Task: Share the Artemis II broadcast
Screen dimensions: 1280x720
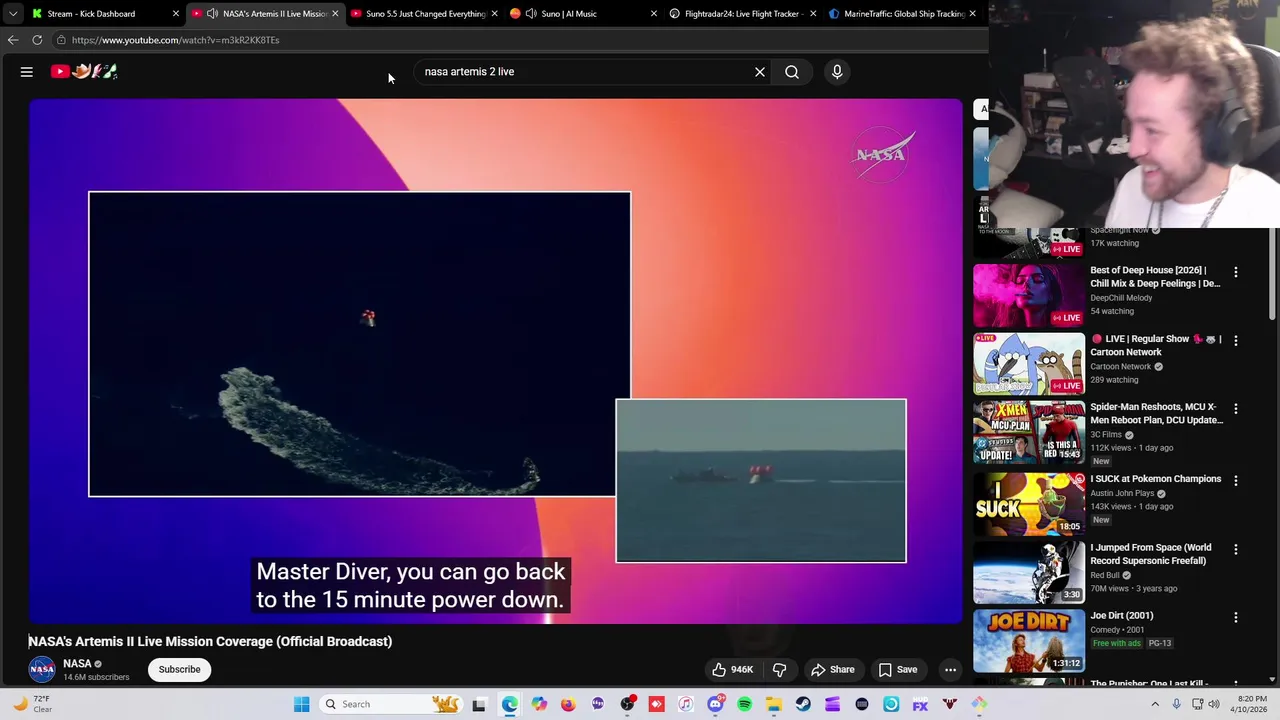Action: [832, 670]
